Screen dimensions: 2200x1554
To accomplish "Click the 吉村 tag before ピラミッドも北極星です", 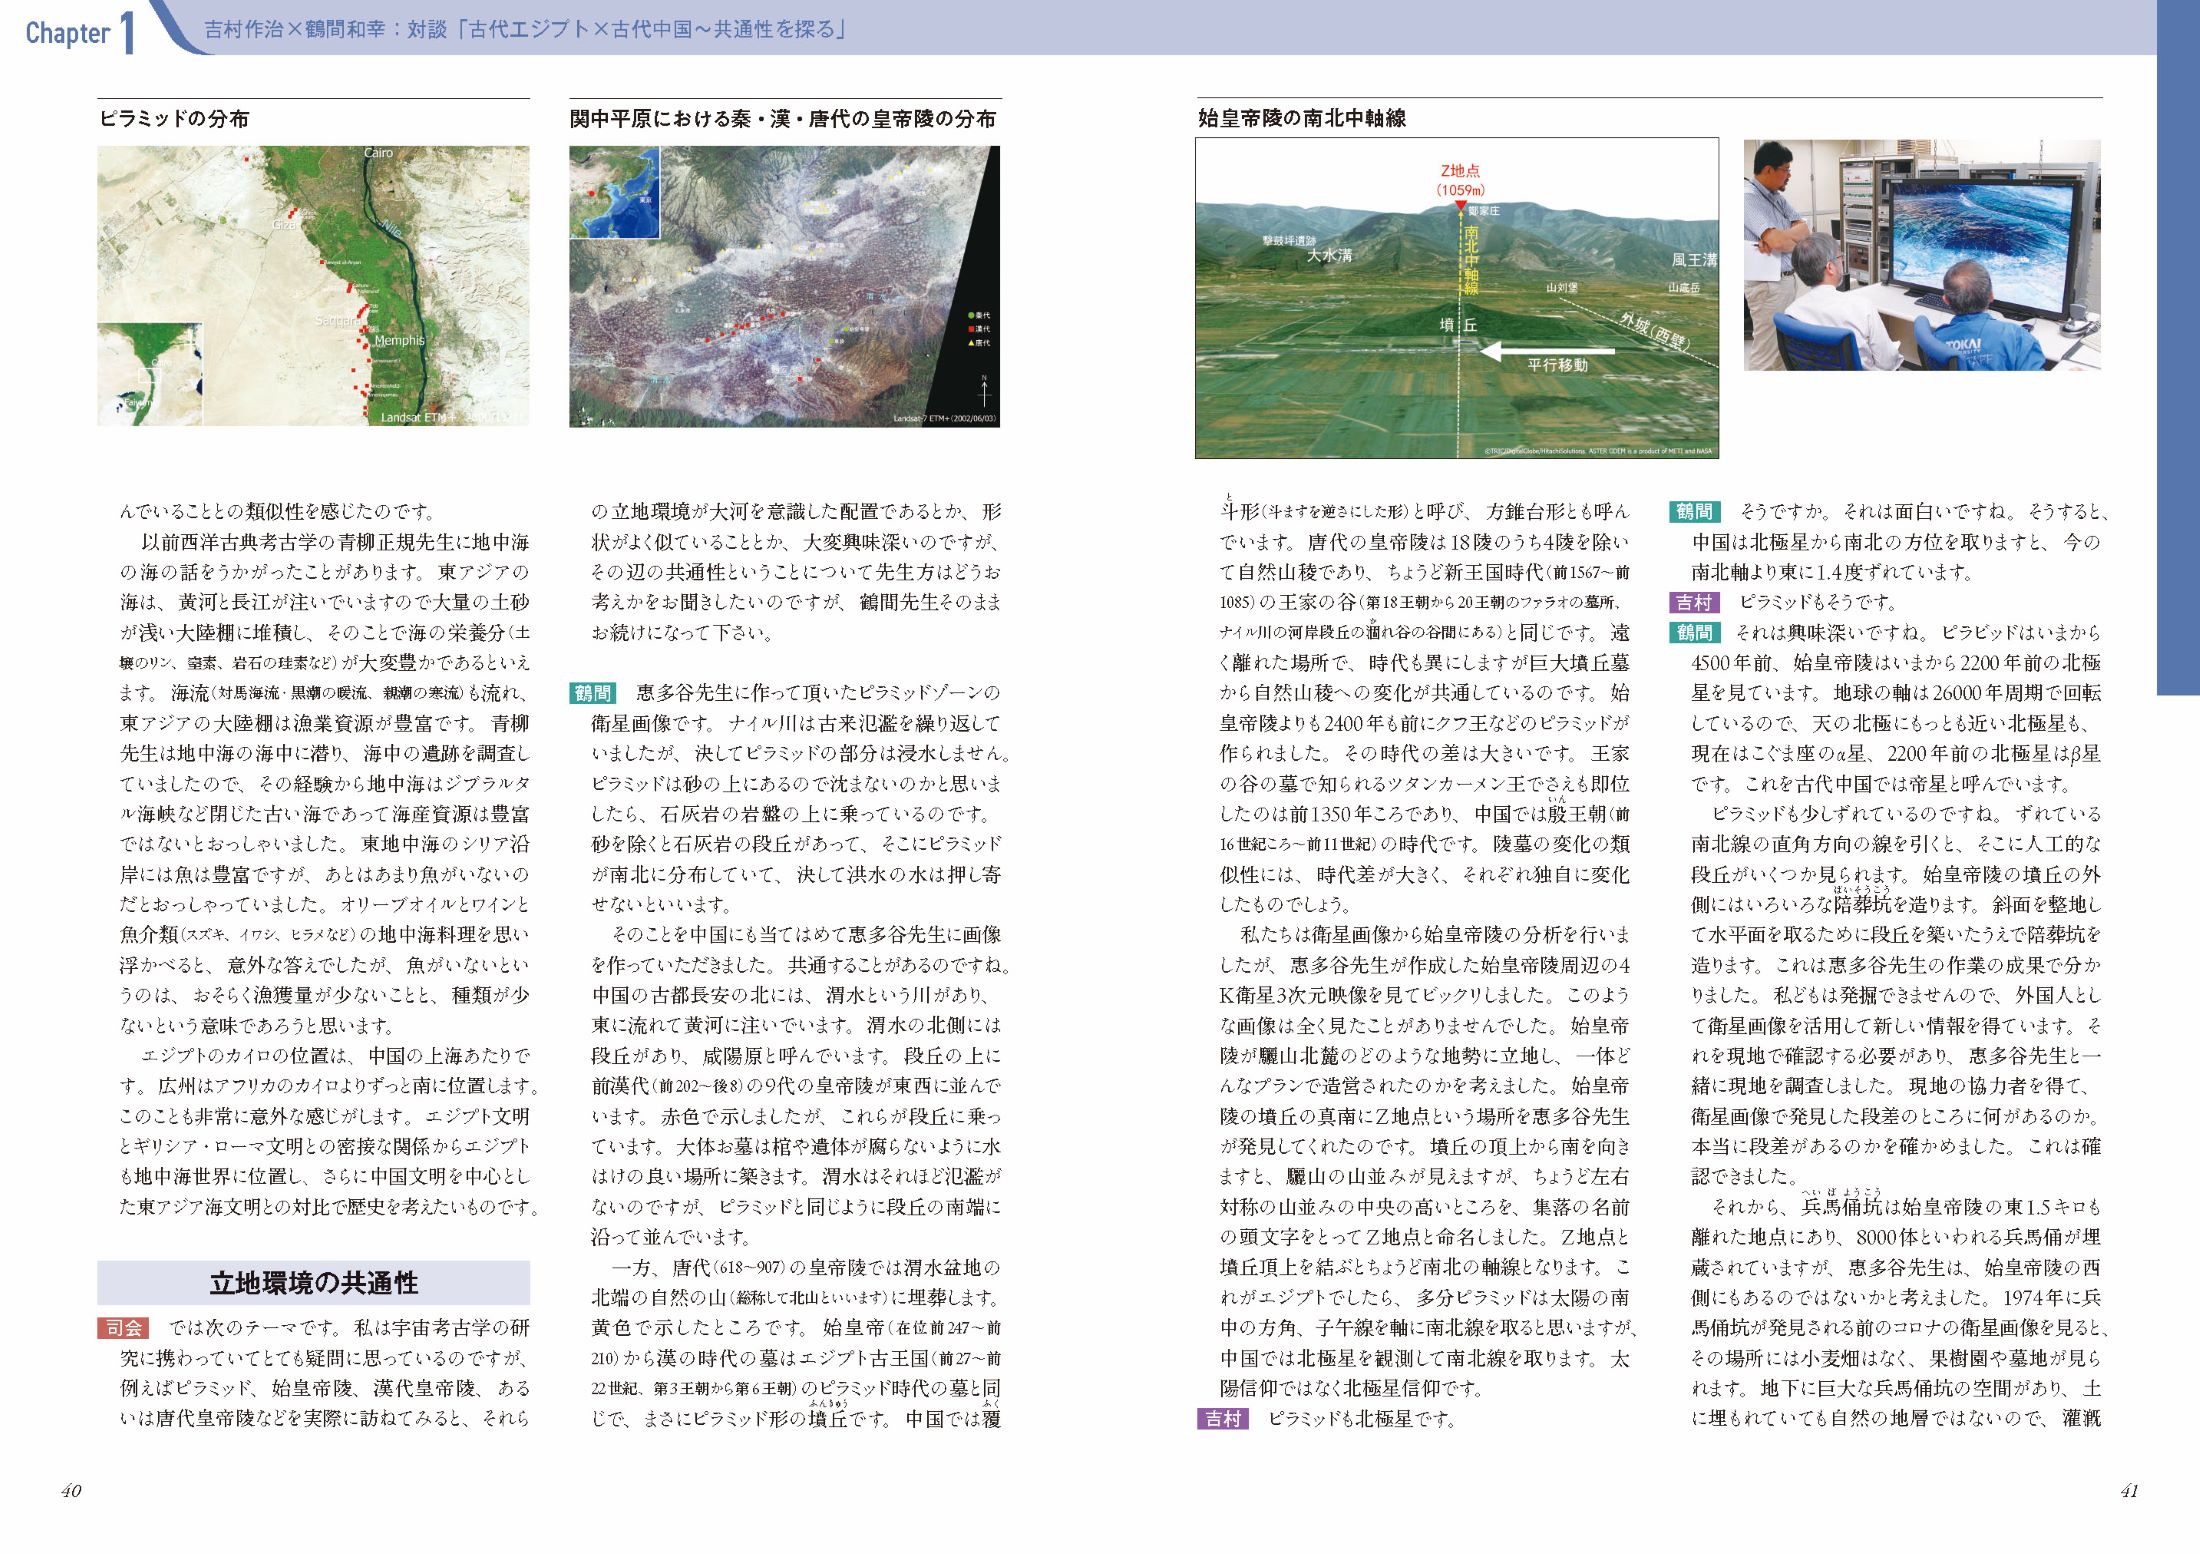I will (x=1223, y=1418).
